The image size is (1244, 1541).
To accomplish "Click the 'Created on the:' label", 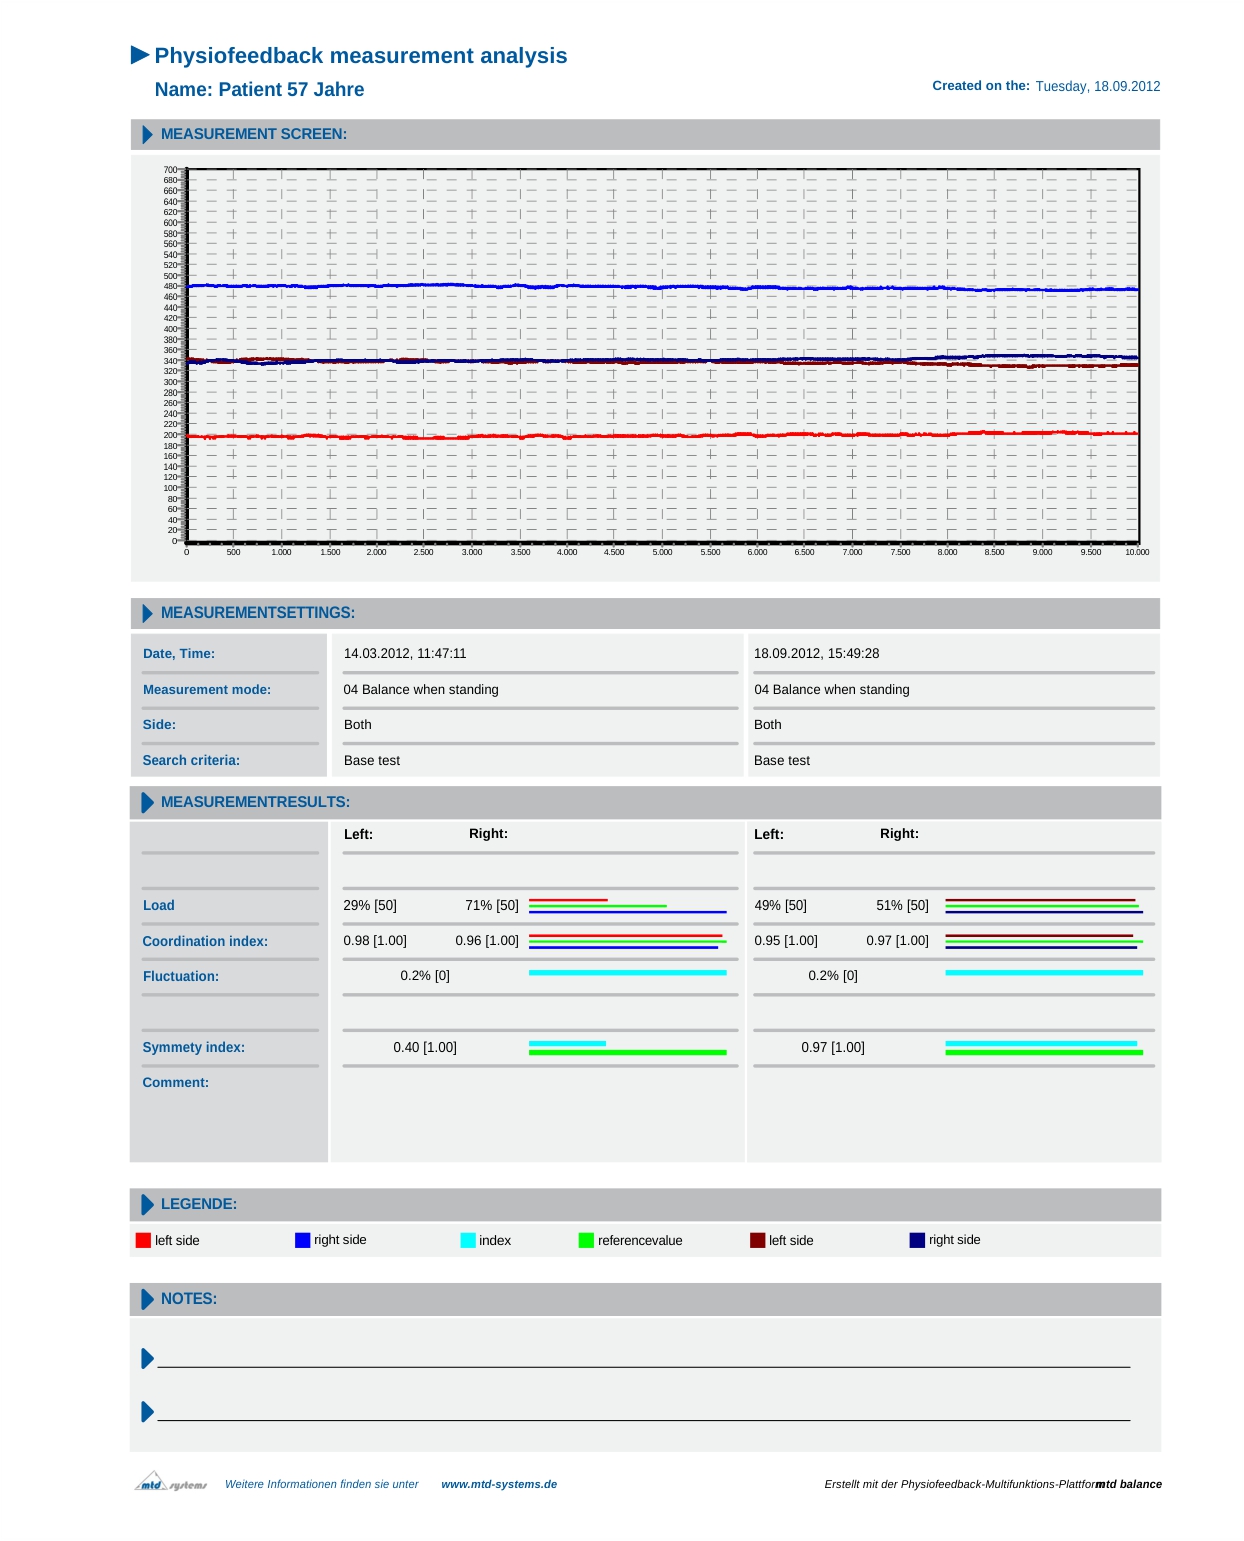I will pos(981,86).
